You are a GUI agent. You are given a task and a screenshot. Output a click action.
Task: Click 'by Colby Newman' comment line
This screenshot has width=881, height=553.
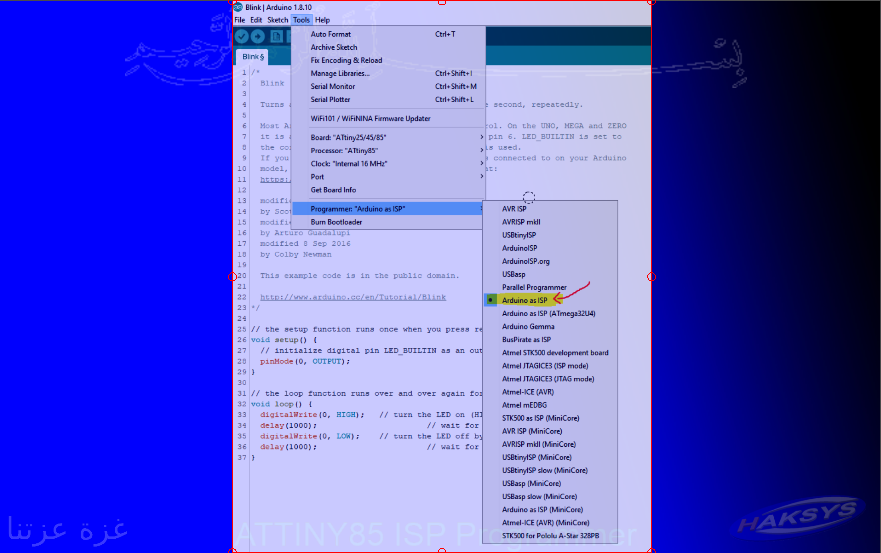click(x=296, y=254)
